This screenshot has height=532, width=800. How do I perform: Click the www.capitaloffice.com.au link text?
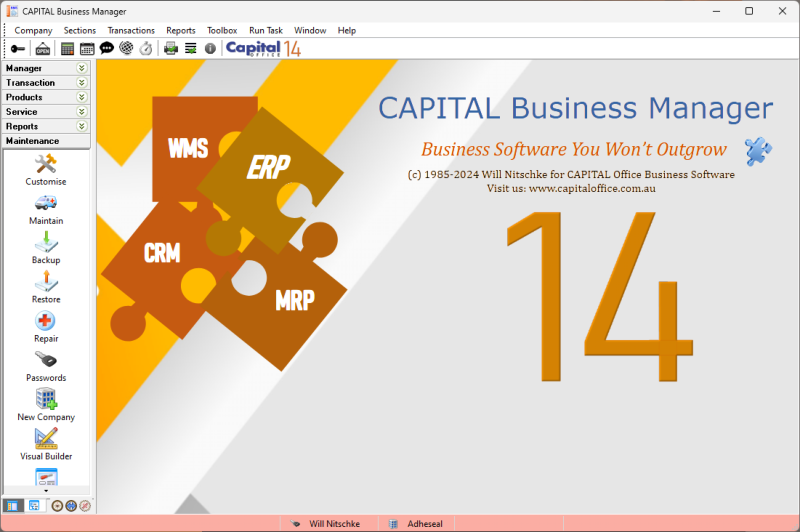pos(592,189)
